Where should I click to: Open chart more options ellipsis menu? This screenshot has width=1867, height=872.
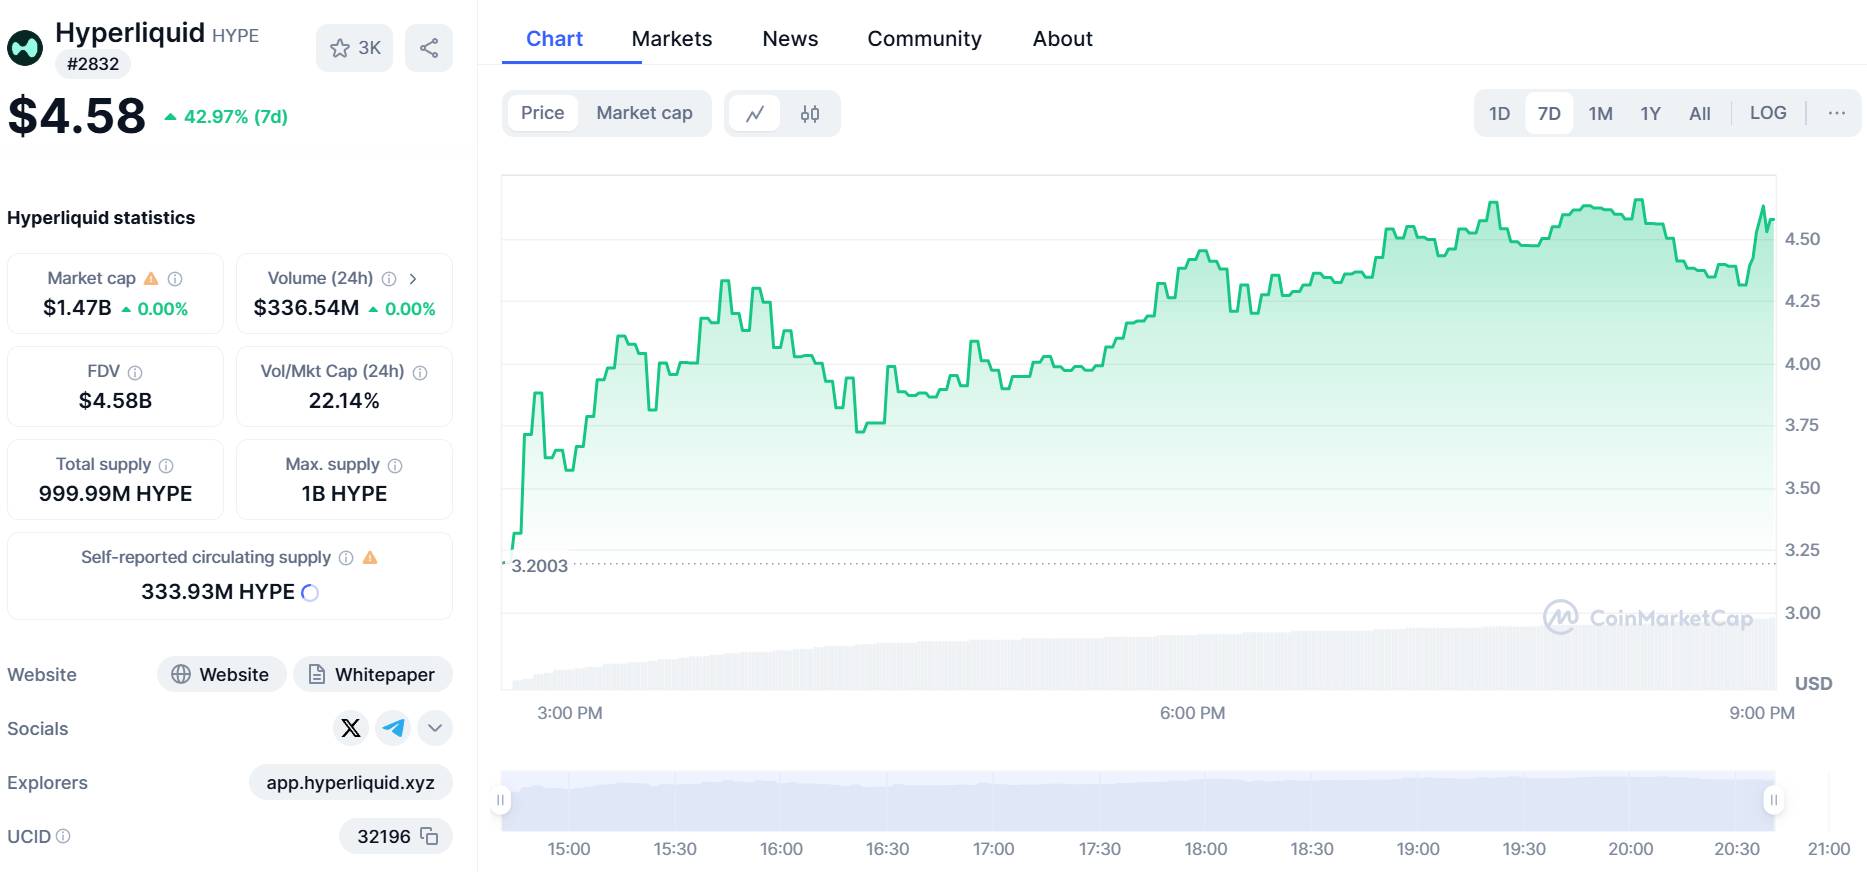(1836, 113)
